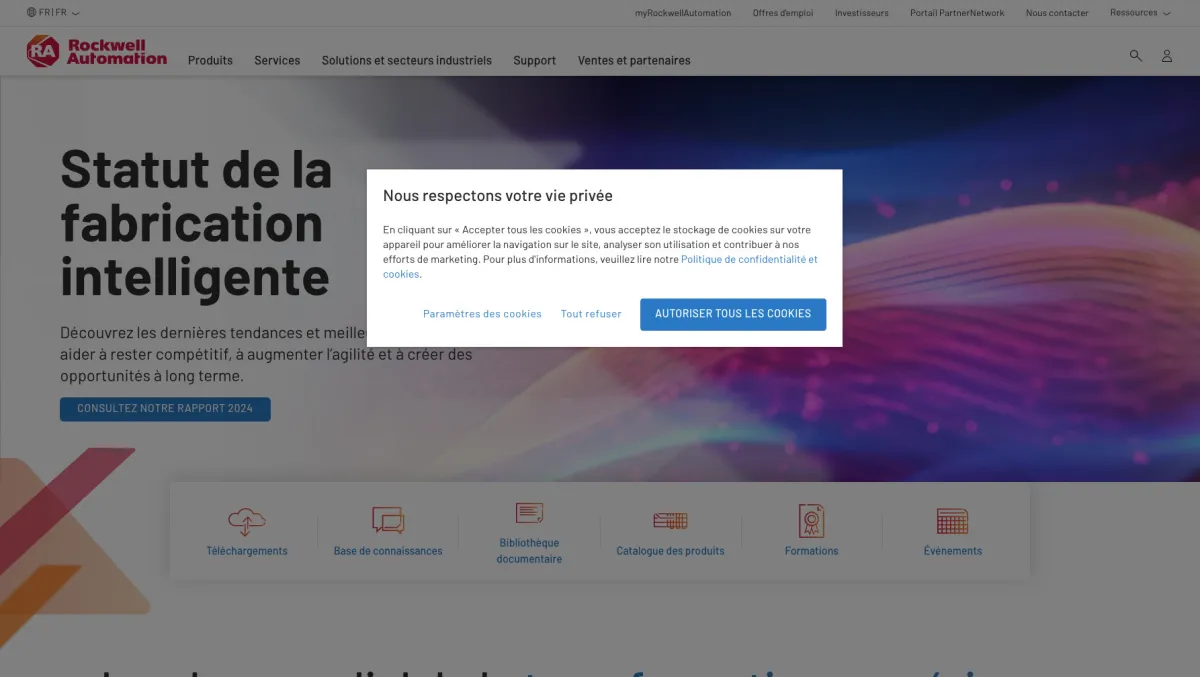1200x677 pixels.
Task: Open the Catalogue des produits text link
Action: click(670, 551)
